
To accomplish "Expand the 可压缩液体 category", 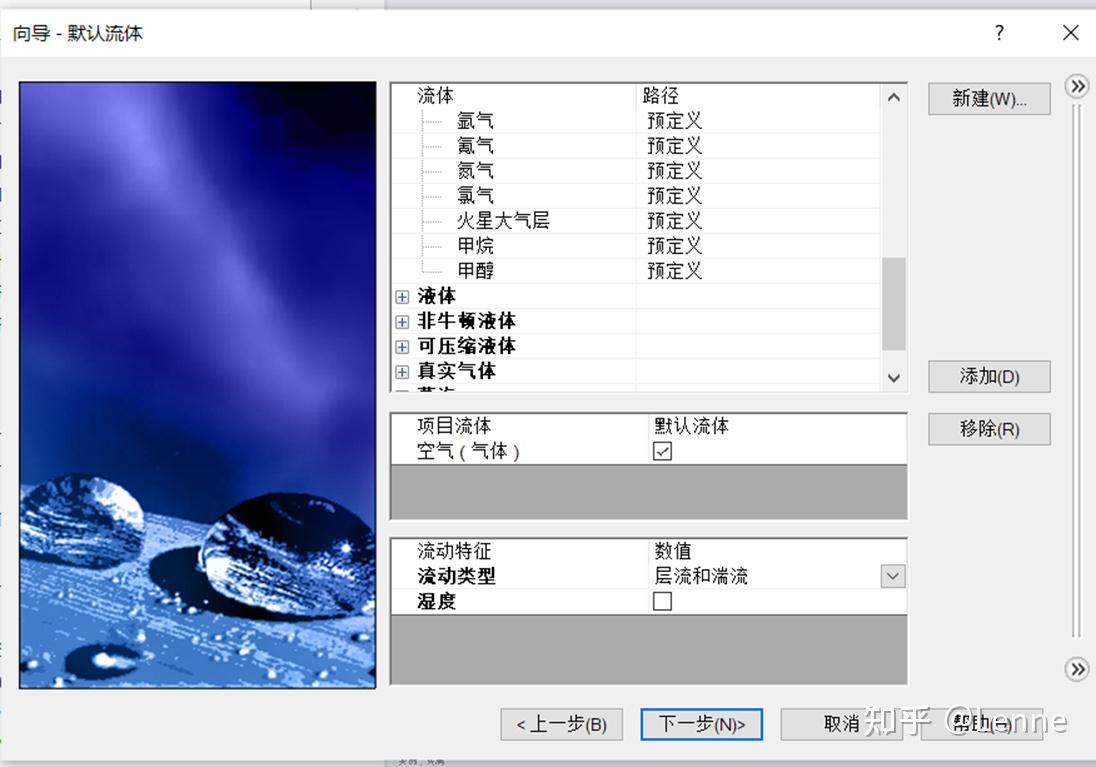I will [401, 346].
